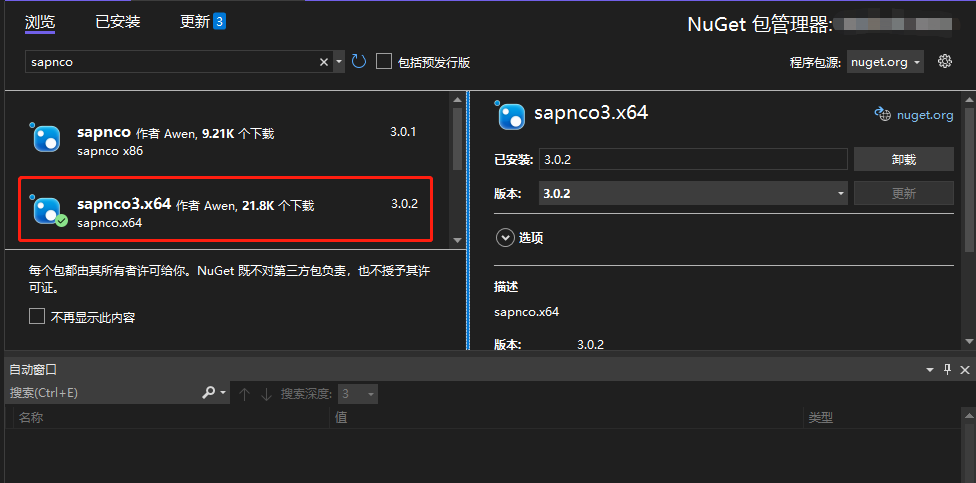Viewport: 976px width, 483px height.
Task: Open search history dropdown arrow
Action: [x=339, y=62]
